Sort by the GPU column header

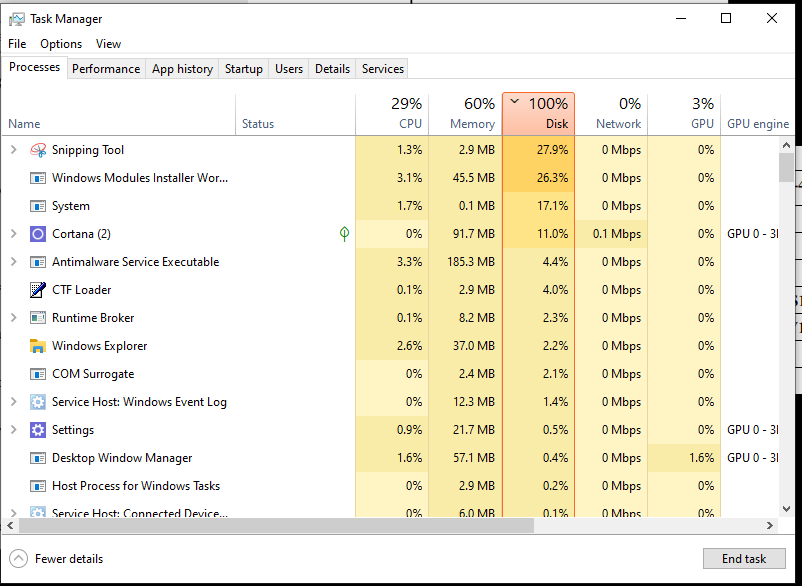[x=684, y=115]
